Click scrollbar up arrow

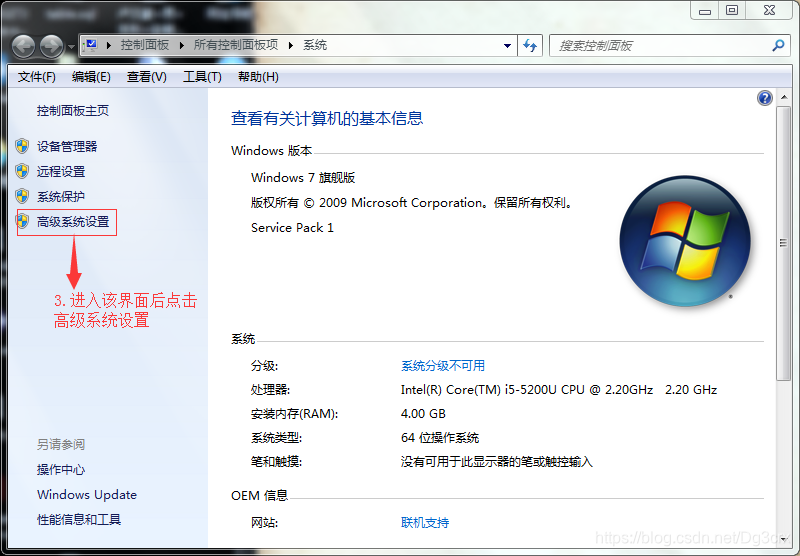coord(784,97)
